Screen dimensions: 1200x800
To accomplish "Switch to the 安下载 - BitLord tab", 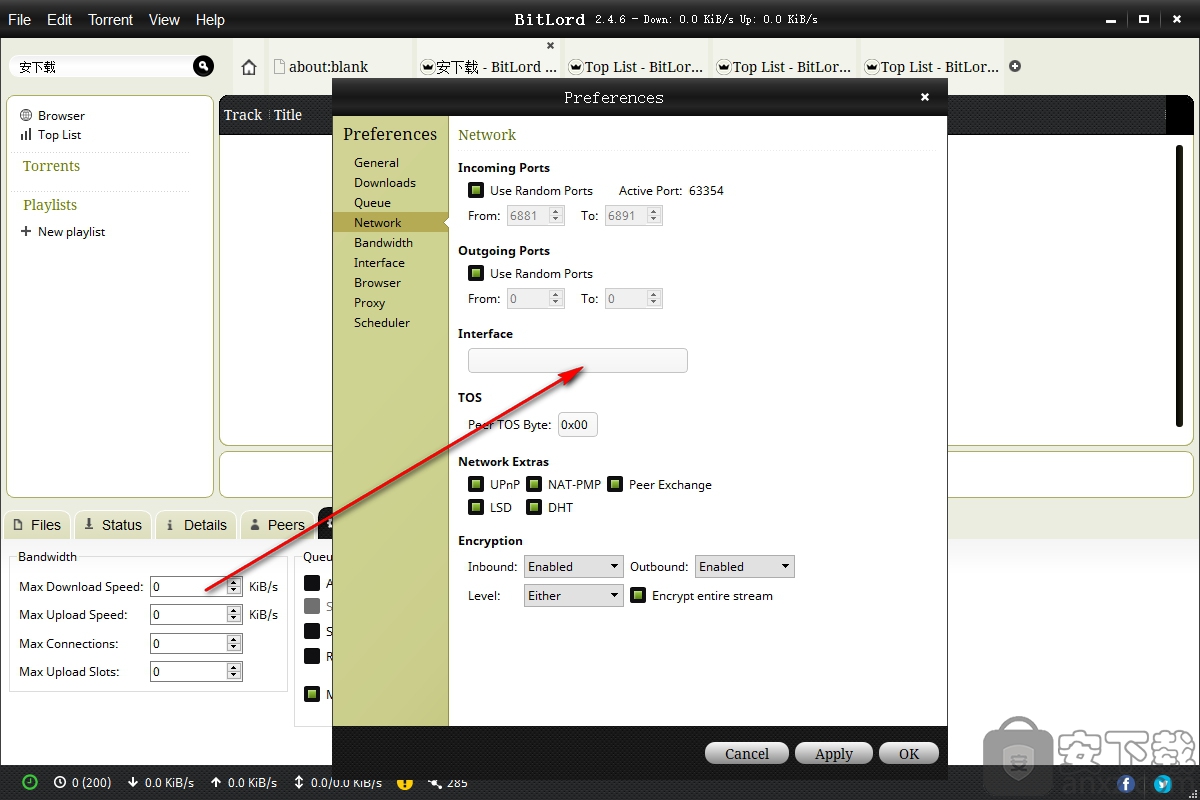I will (x=490, y=67).
